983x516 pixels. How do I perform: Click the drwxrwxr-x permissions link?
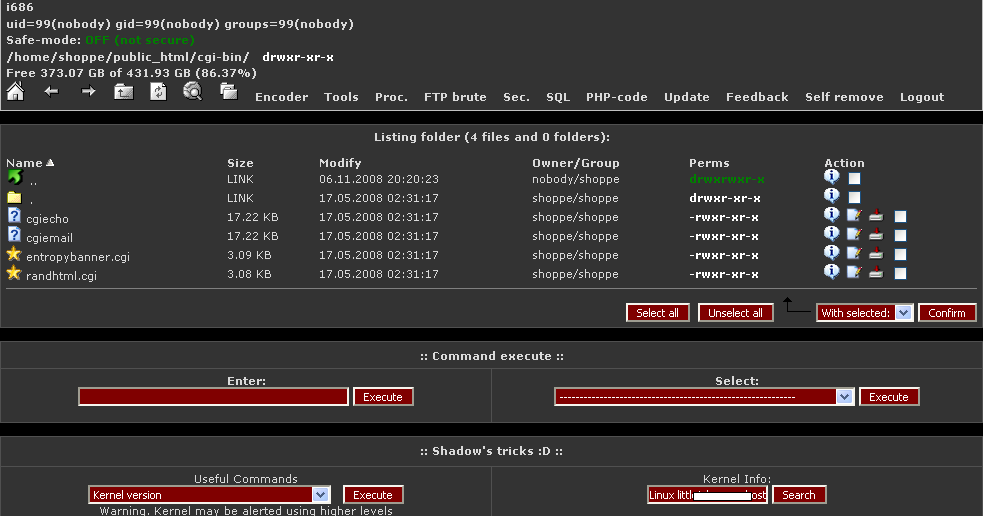click(x=727, y=179)
